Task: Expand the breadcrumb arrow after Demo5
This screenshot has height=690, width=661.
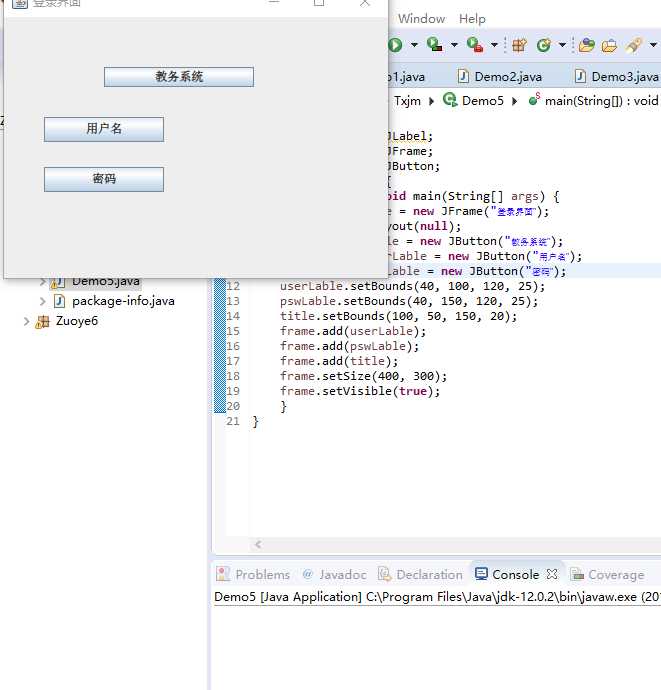Action: pos(514,101)
